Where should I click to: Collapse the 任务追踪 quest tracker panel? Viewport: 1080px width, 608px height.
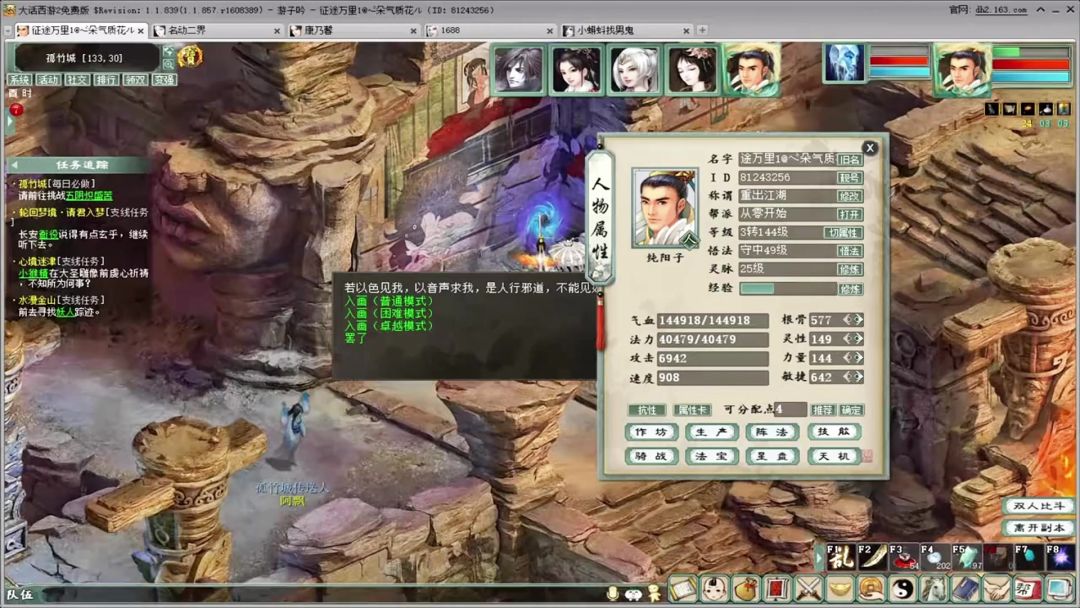14,165
